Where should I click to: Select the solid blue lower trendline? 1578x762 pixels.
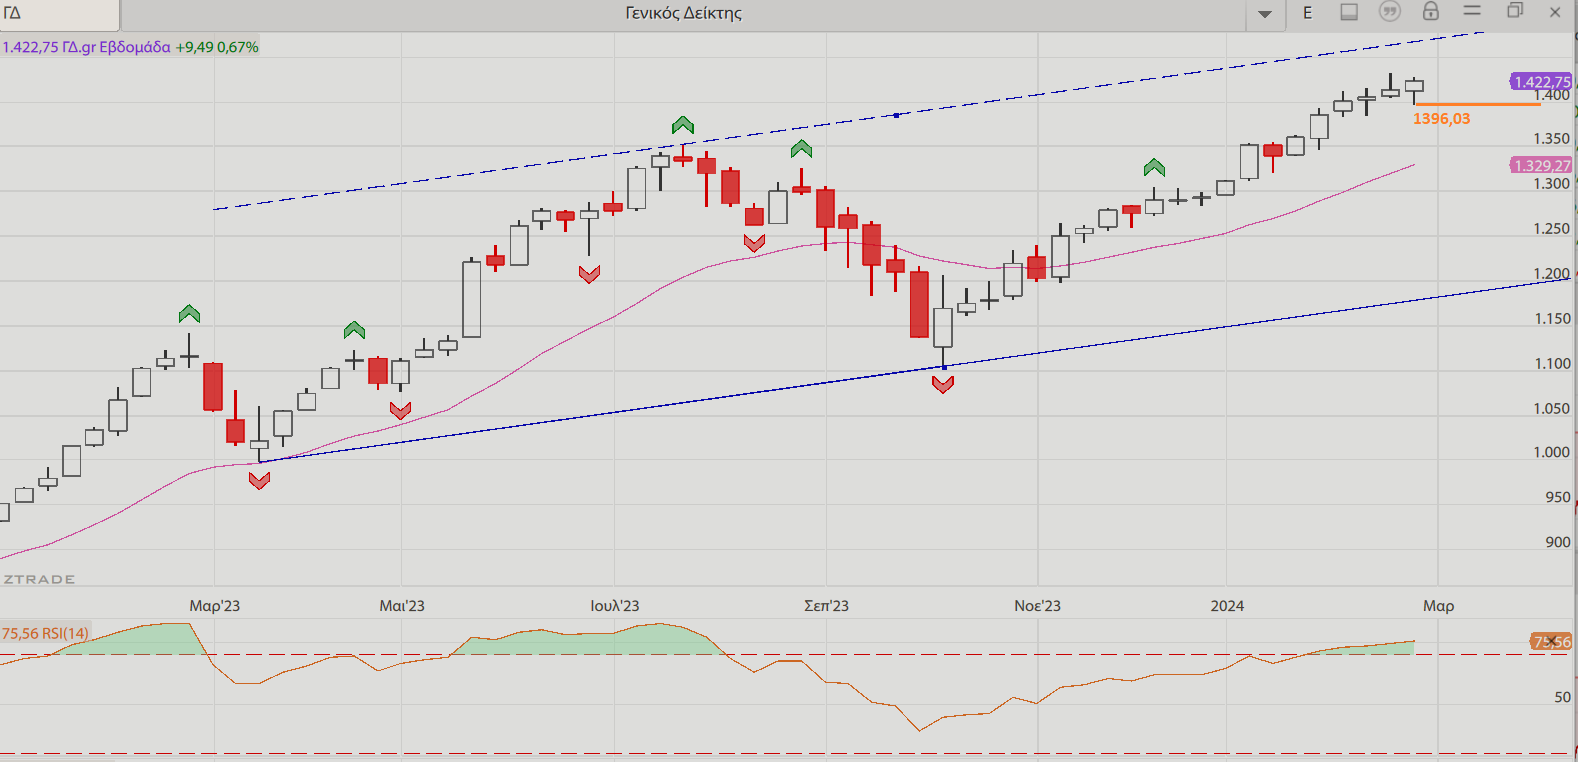(913, 371)
